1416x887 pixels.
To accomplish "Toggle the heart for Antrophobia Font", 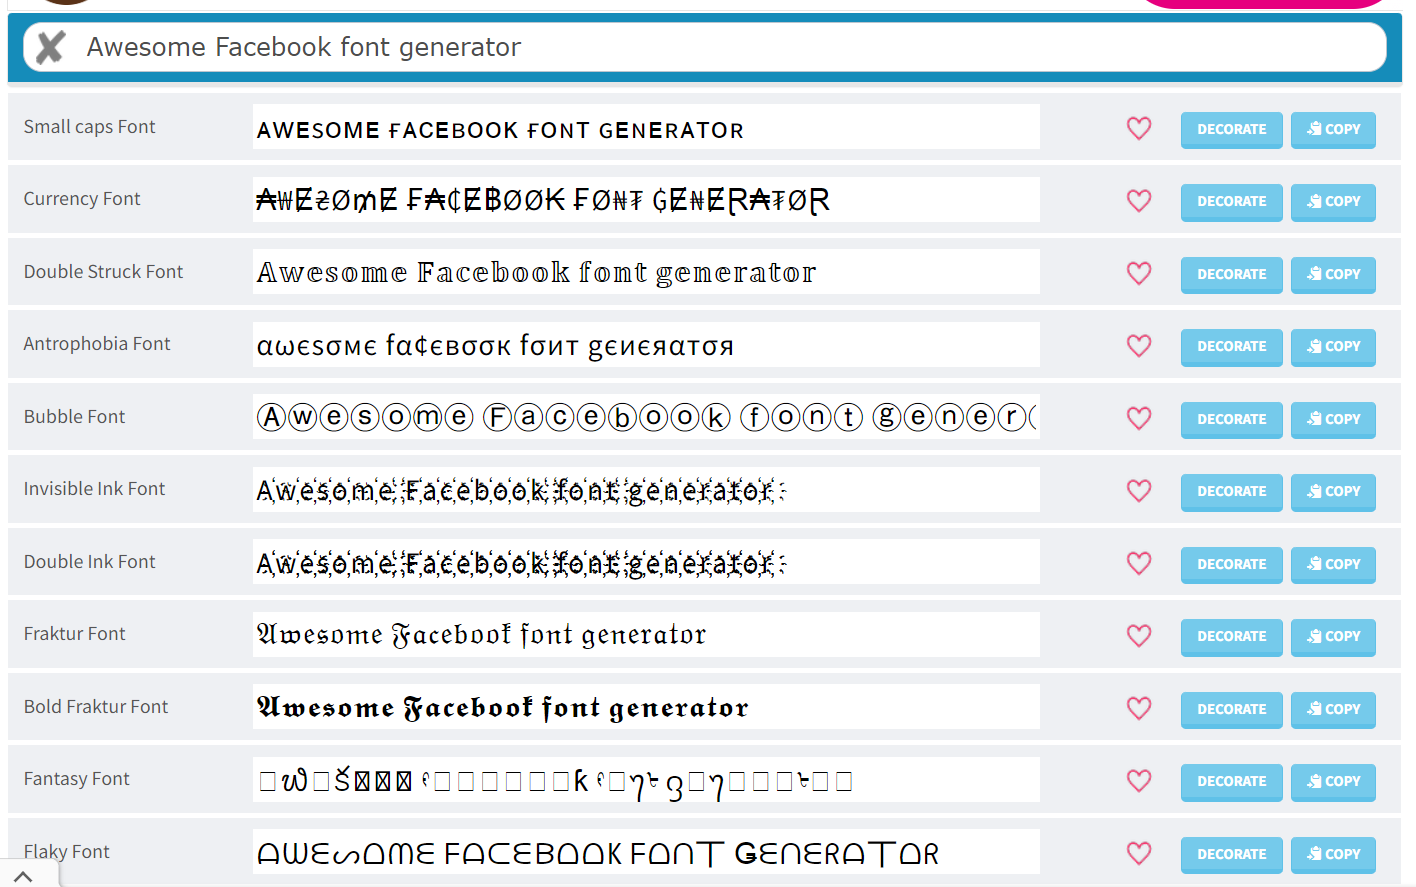I will pyautogui.click(x=1139, y=345).
